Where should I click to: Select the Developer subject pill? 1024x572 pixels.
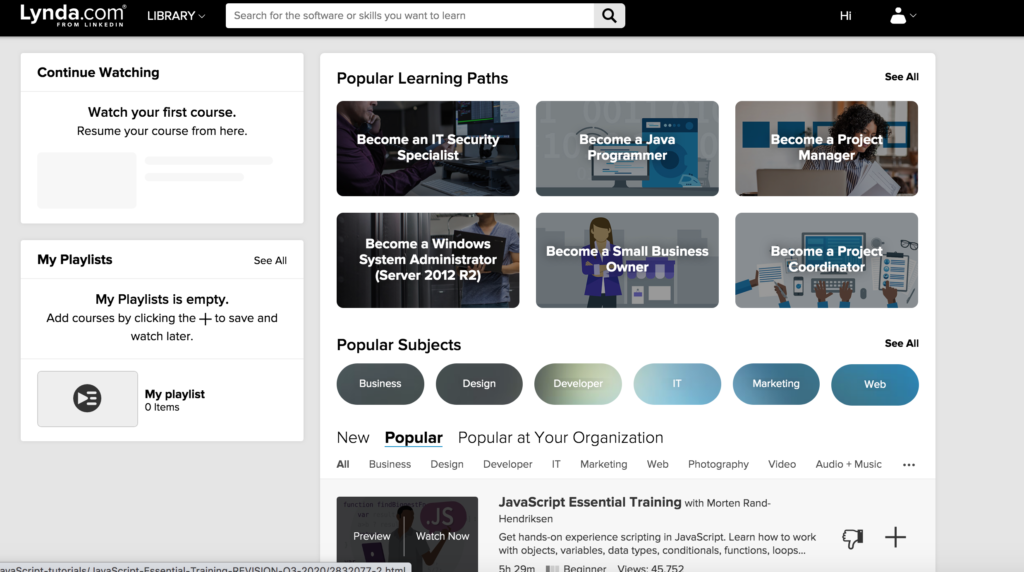pyautogui.click(x=578, y=384)
